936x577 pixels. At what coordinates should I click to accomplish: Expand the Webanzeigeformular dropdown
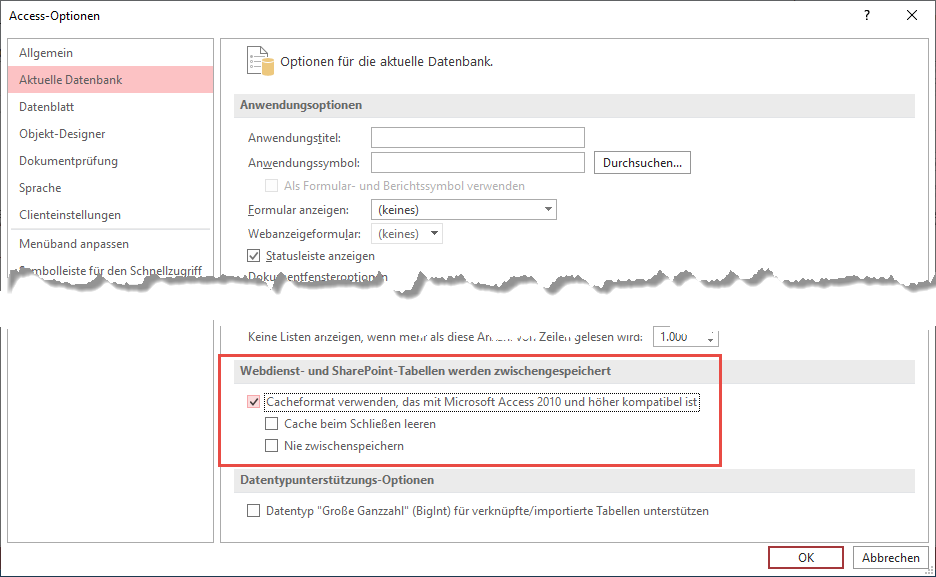click(x=434, y=233)
